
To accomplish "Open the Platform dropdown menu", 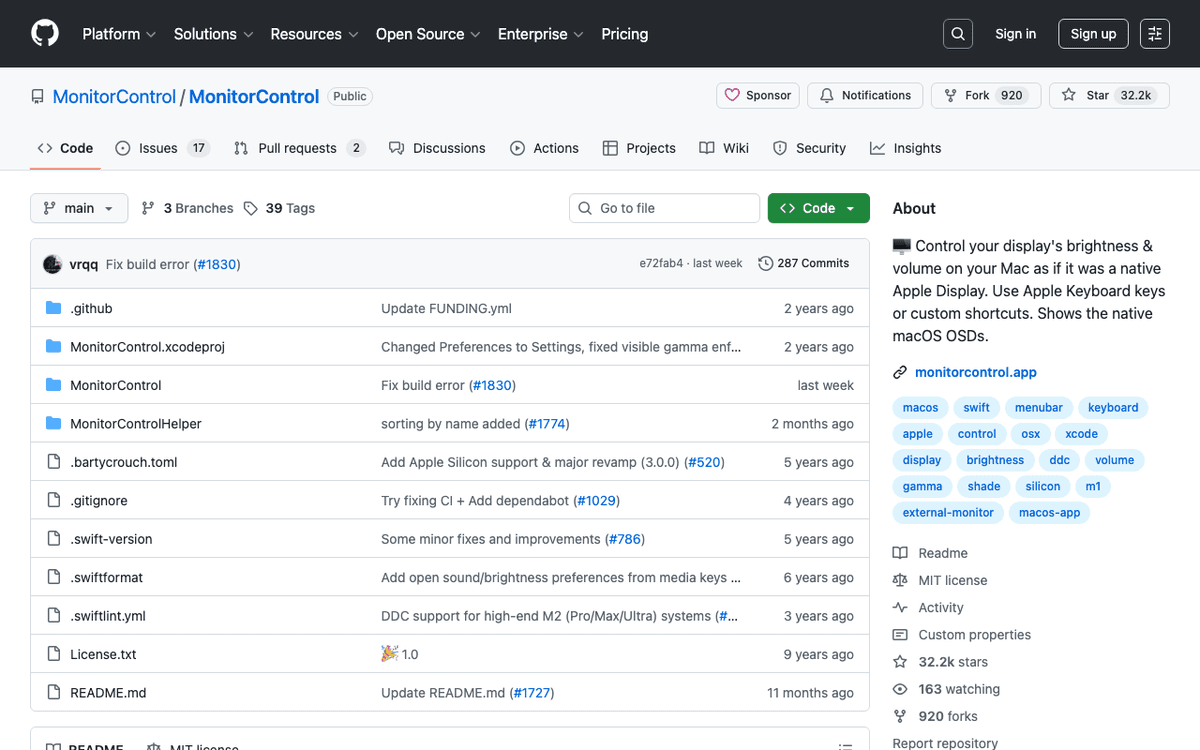I will coord(118,33).
